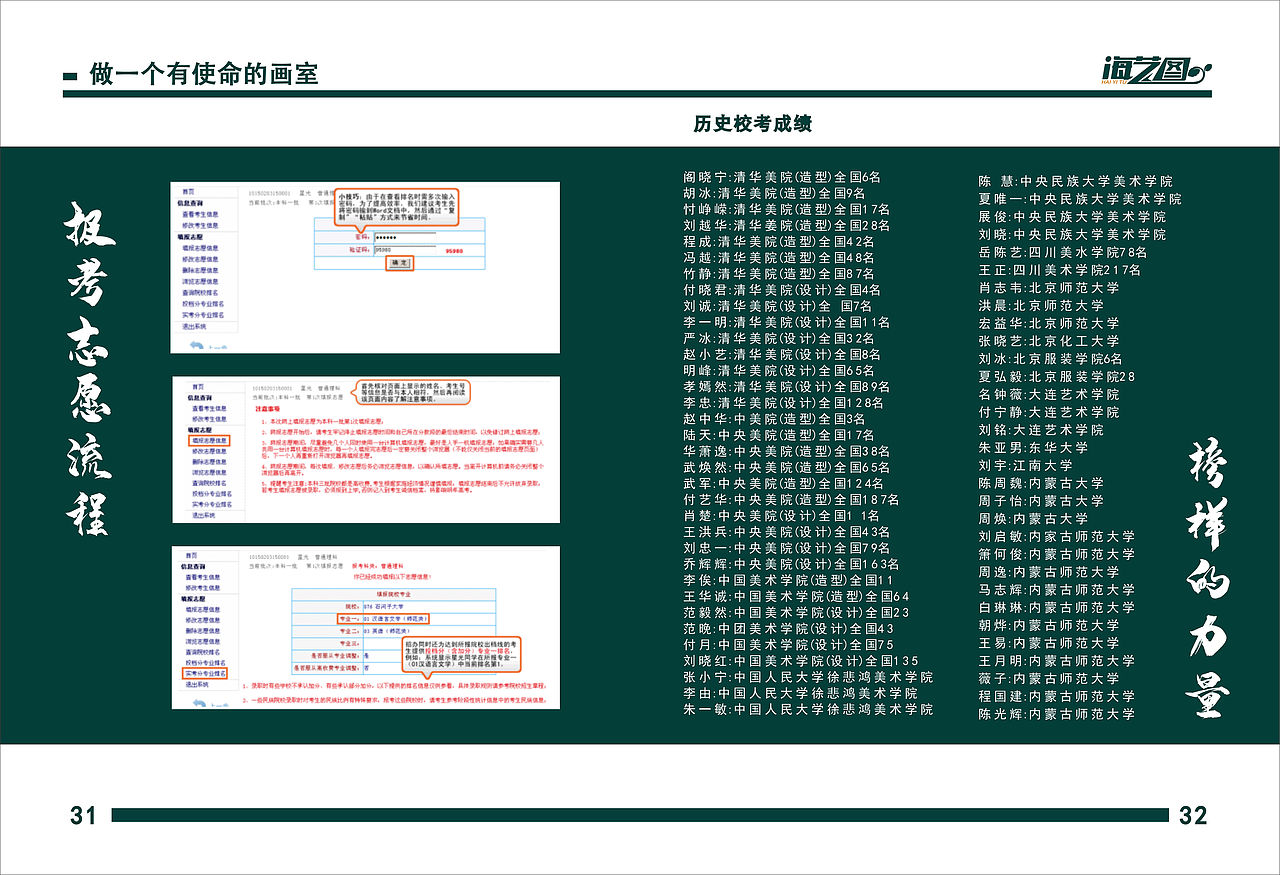Image resolution: width=1280 pixels, height=875 pixels.
Task: Click the row 张小宁:中国人民大学徐悲鸿美术学院
Action: [808, 677]
